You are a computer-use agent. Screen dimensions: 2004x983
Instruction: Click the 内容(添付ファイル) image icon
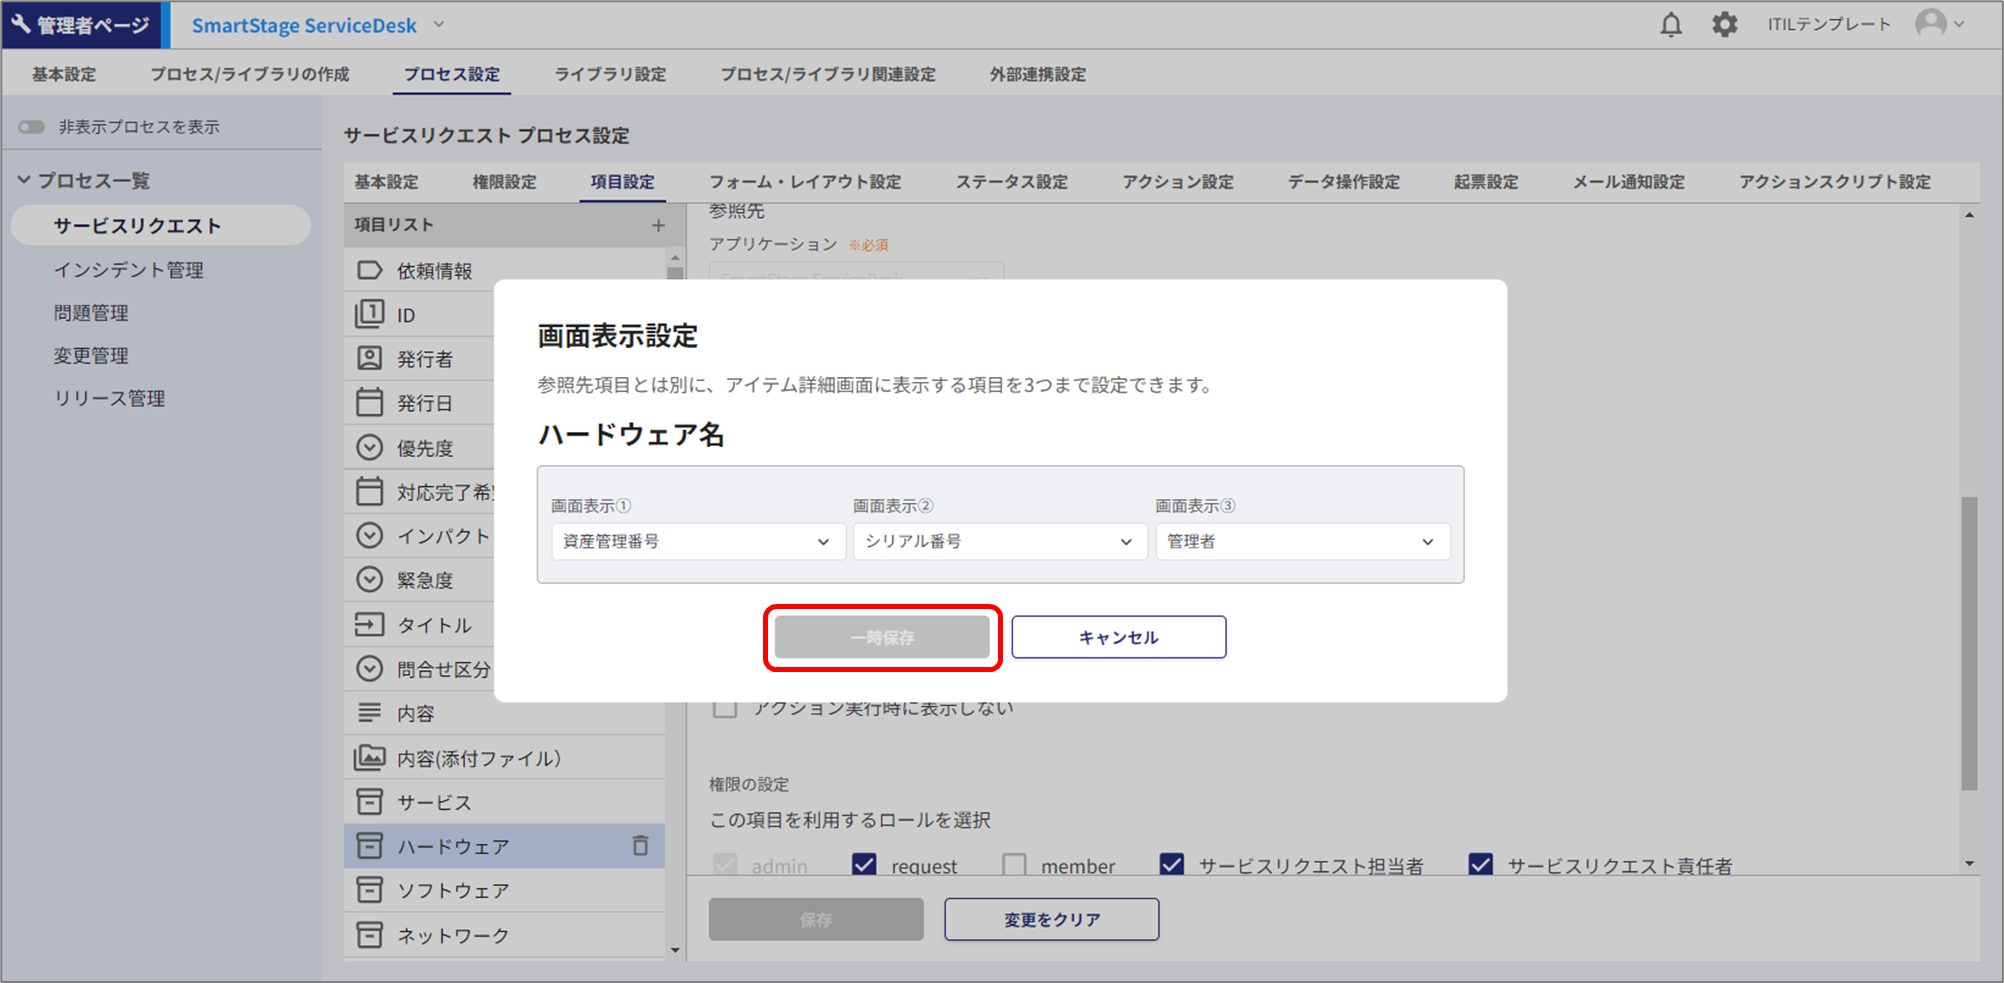pyautogui.click(x=370, y=758)
